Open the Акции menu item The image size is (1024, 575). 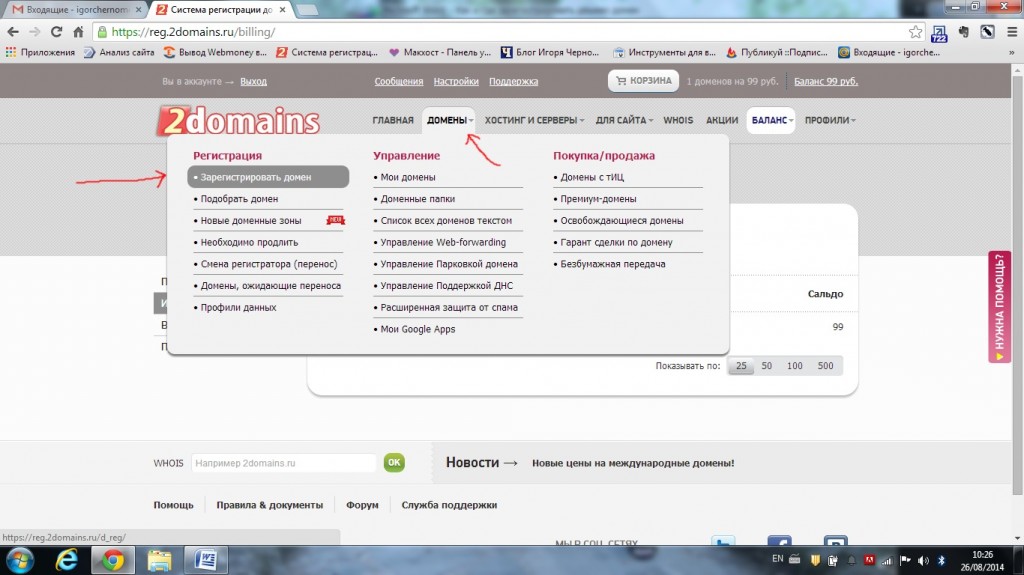(722, 120)
